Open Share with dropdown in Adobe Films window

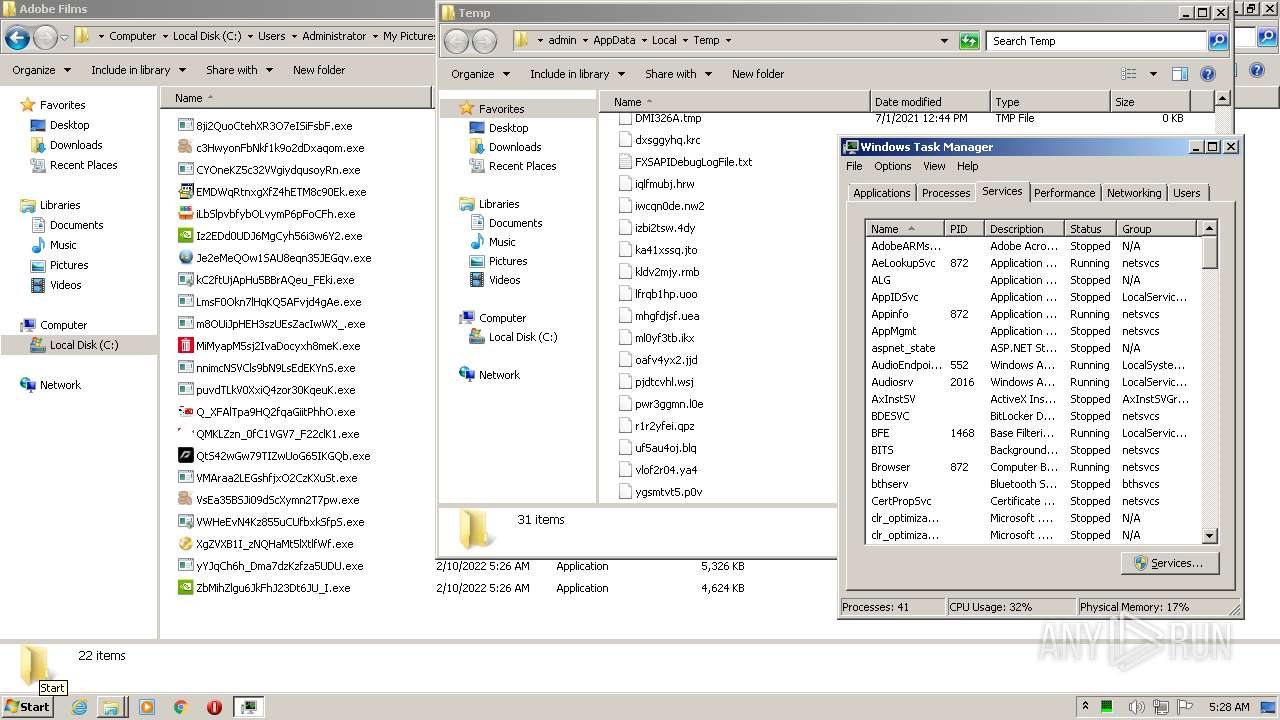tap(238, 70)
